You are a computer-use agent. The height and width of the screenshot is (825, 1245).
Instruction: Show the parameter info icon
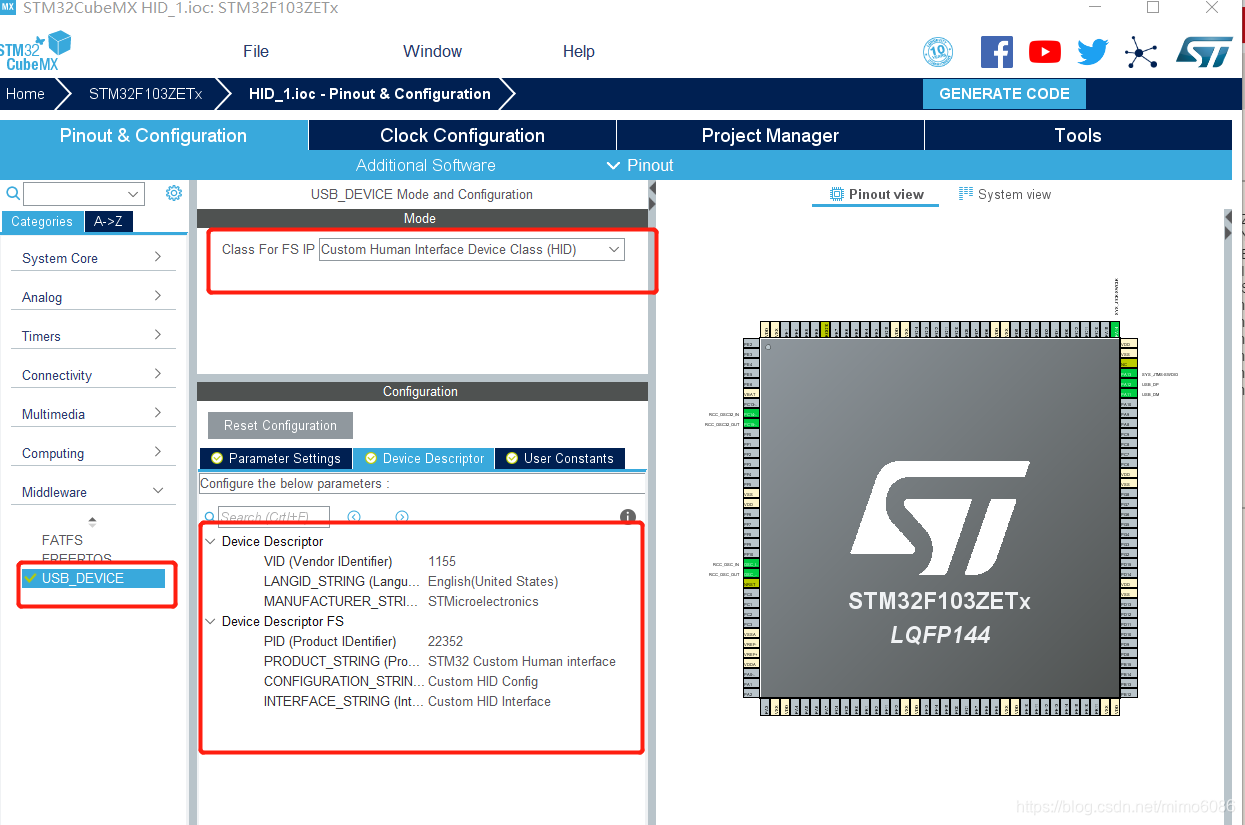point(628,517)
